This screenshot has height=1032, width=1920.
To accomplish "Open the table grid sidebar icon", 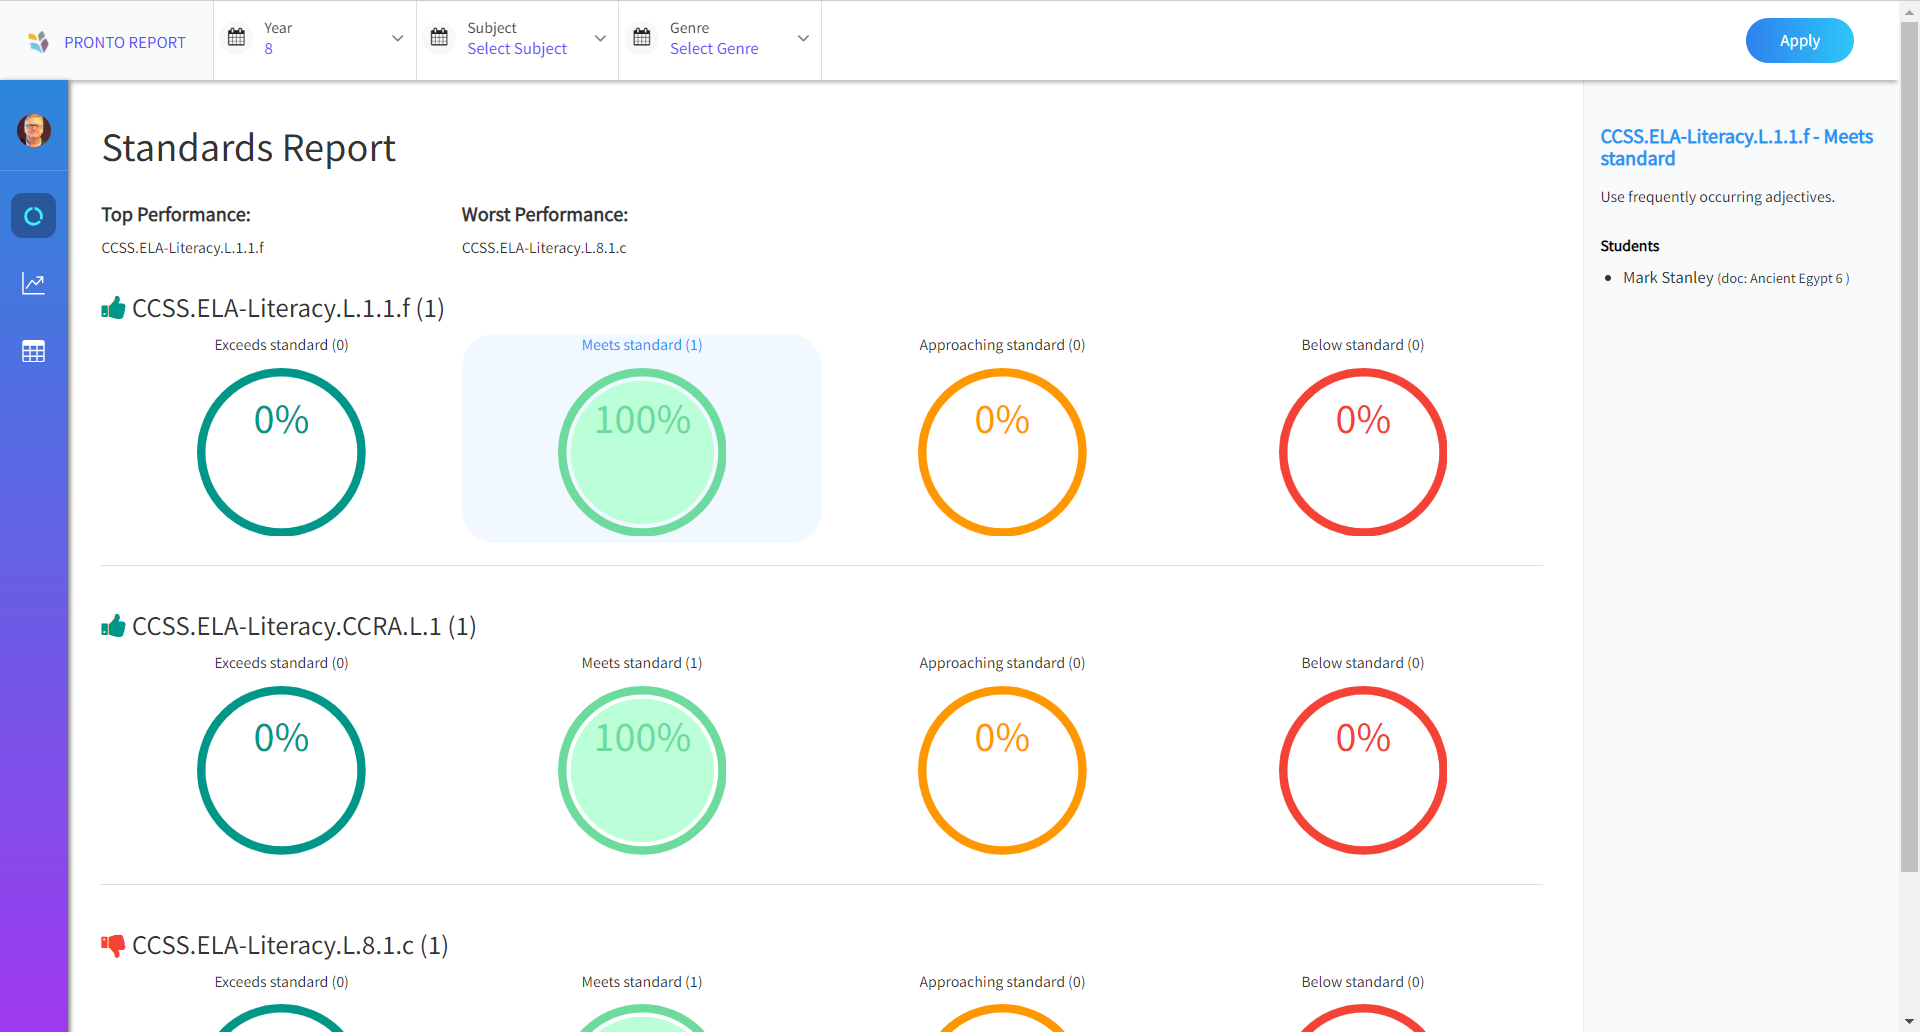I will (x=34, y=352).
